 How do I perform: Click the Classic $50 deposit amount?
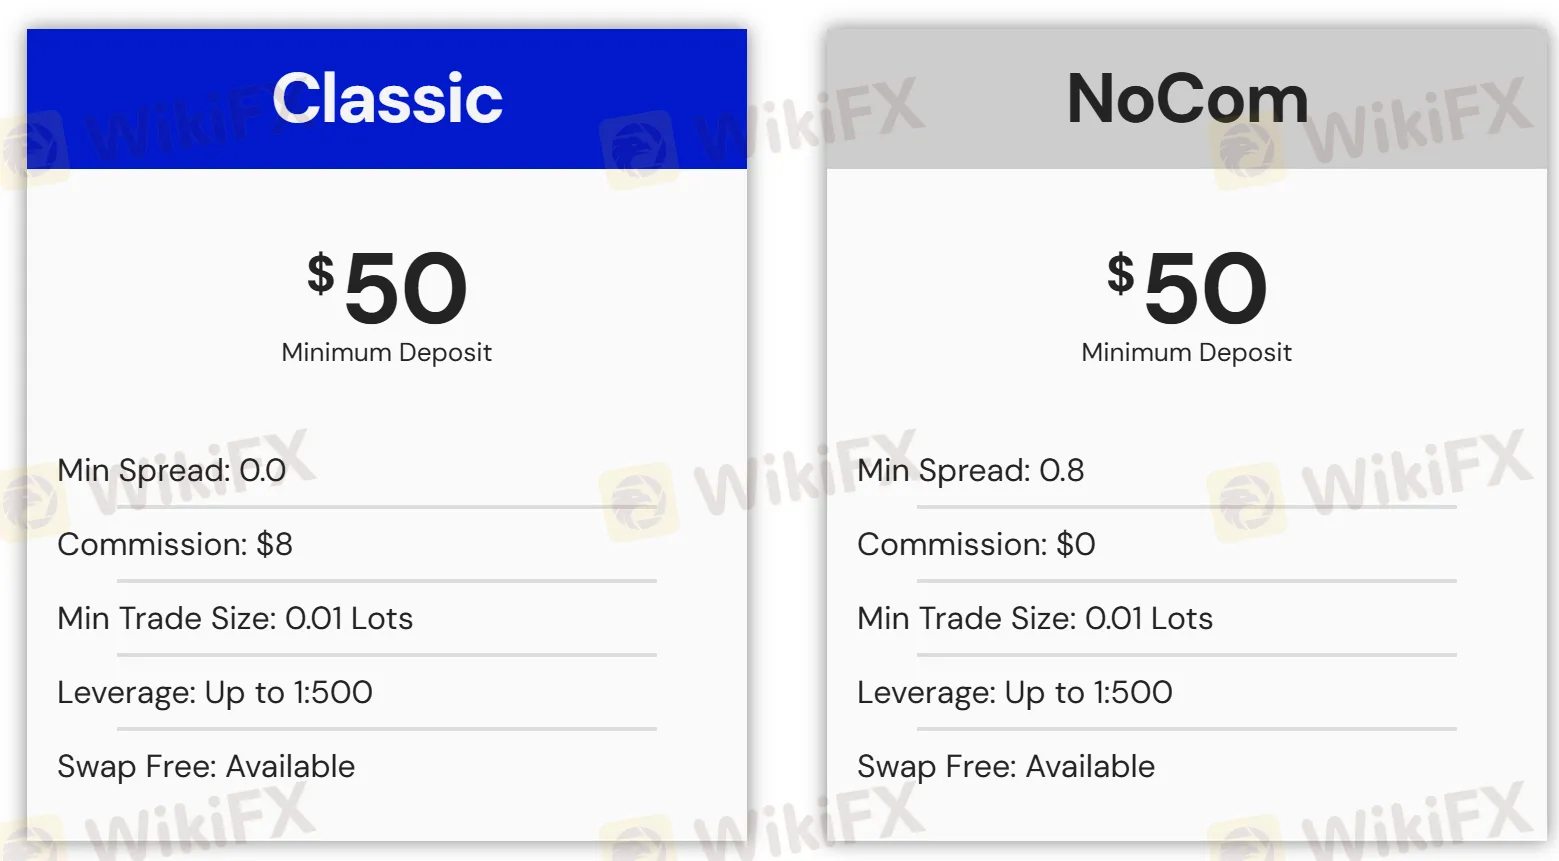point(405,289)
